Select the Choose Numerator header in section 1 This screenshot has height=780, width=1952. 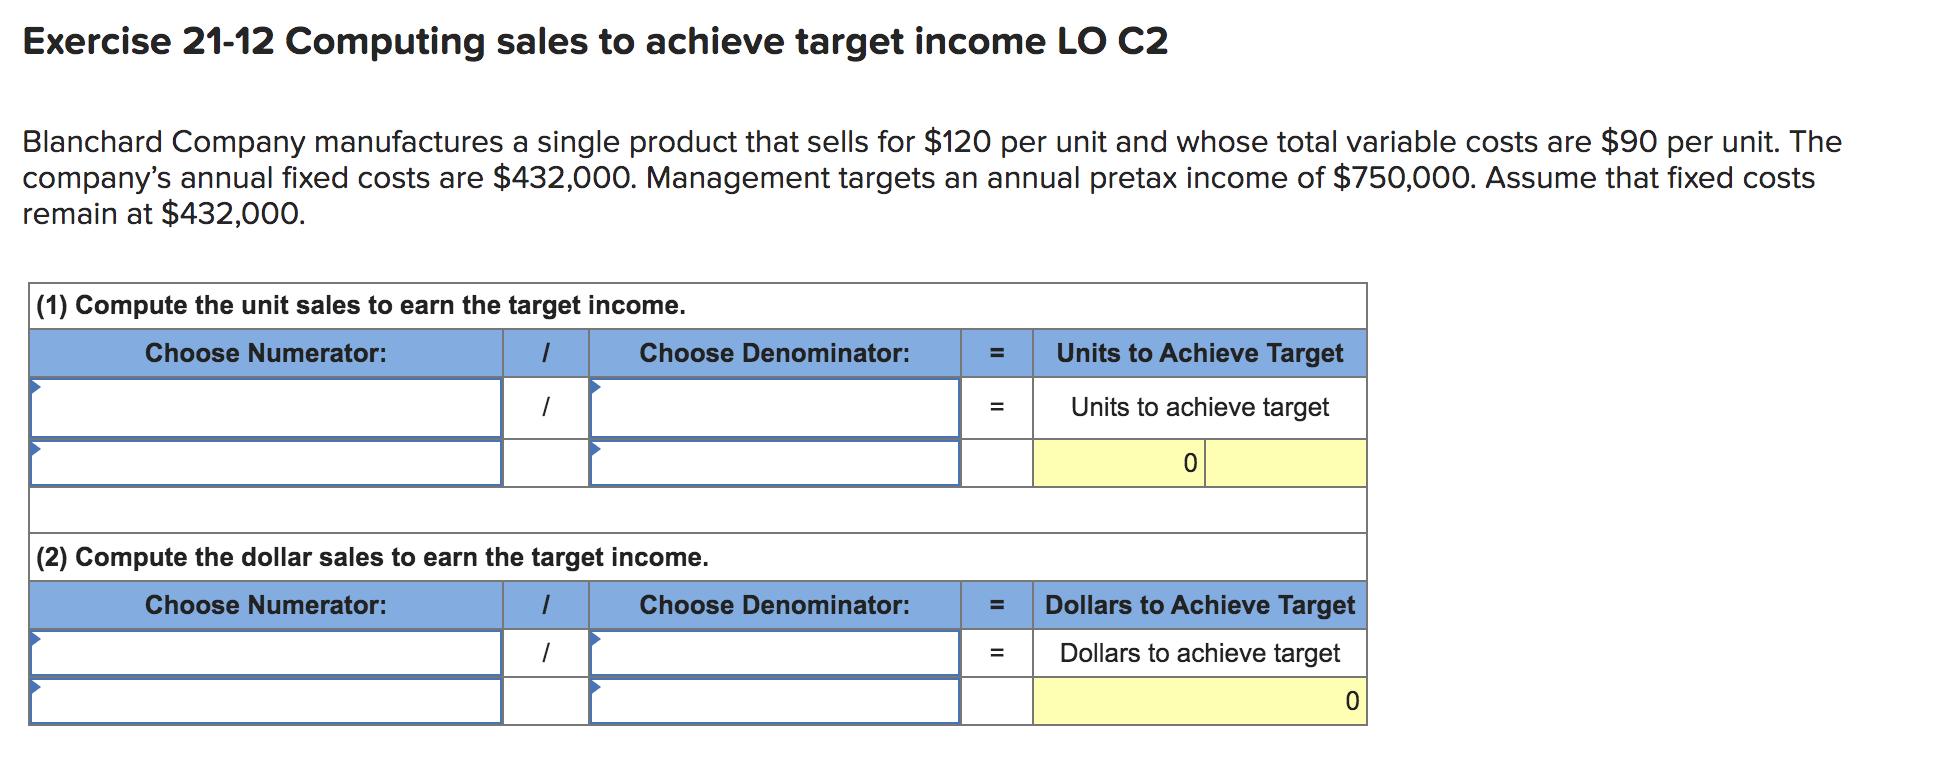265,353
